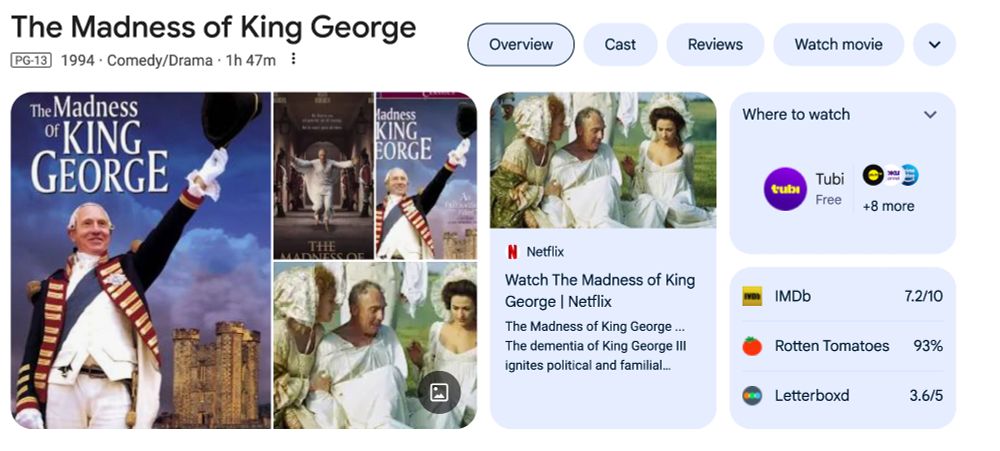
Task: Click the cluster of streaming service icons
Action: point(891,175)
